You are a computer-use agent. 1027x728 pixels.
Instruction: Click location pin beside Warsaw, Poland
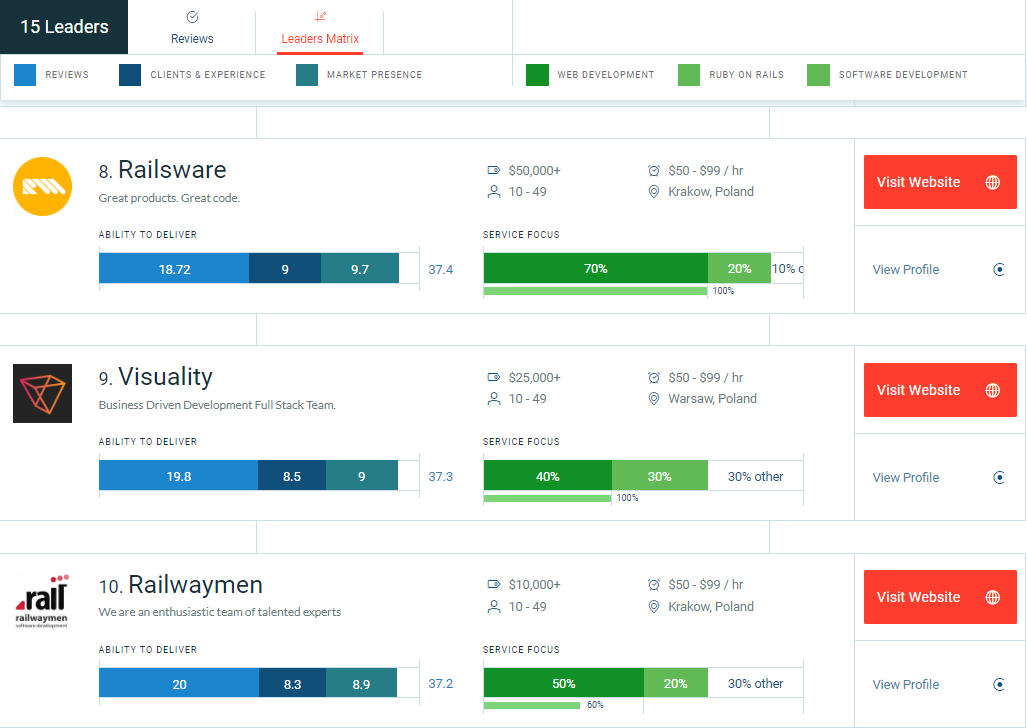click(x=654, y=398)
